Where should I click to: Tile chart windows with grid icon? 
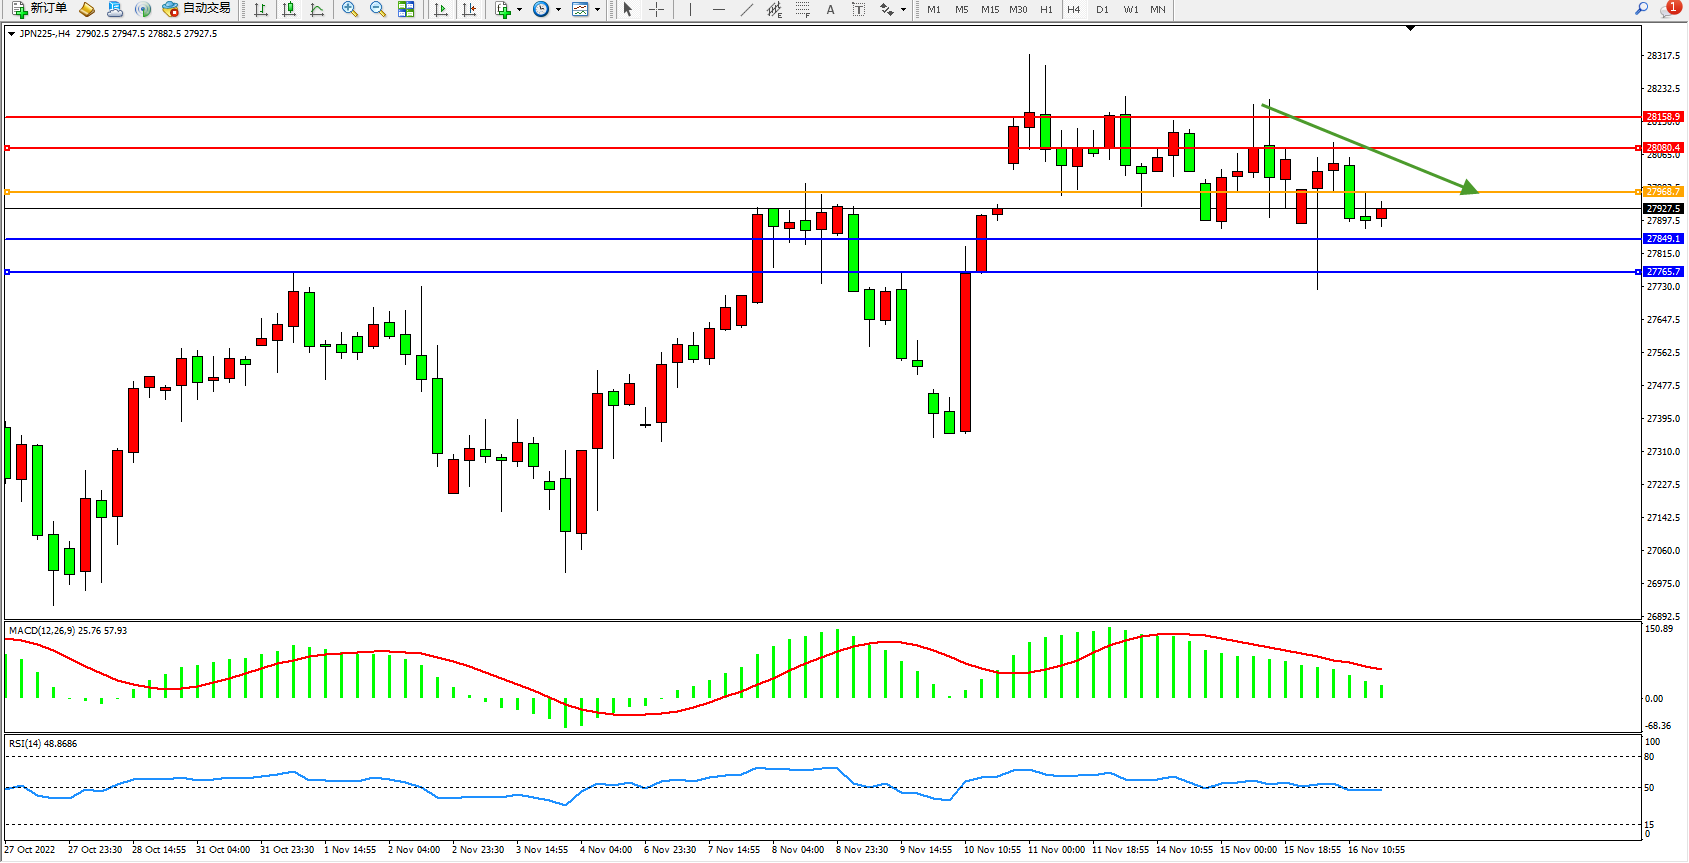coord(406,9)
